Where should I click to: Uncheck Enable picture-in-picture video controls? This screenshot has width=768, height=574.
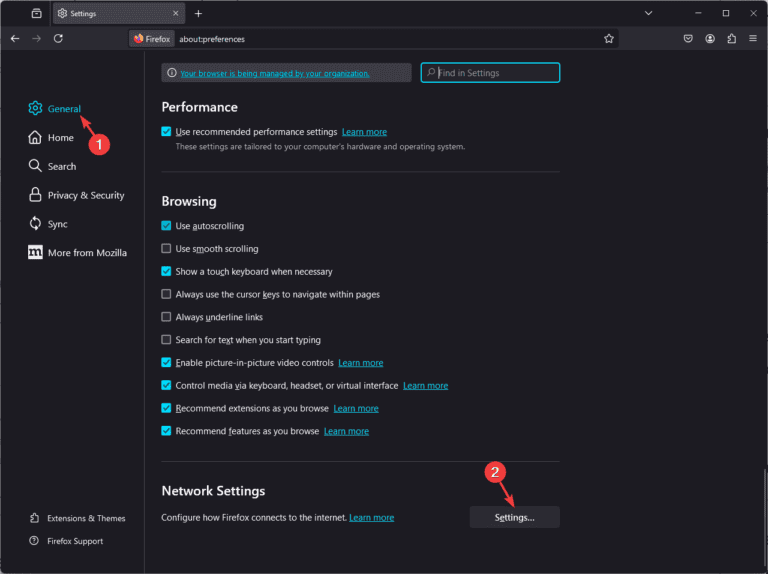(166, 362)
